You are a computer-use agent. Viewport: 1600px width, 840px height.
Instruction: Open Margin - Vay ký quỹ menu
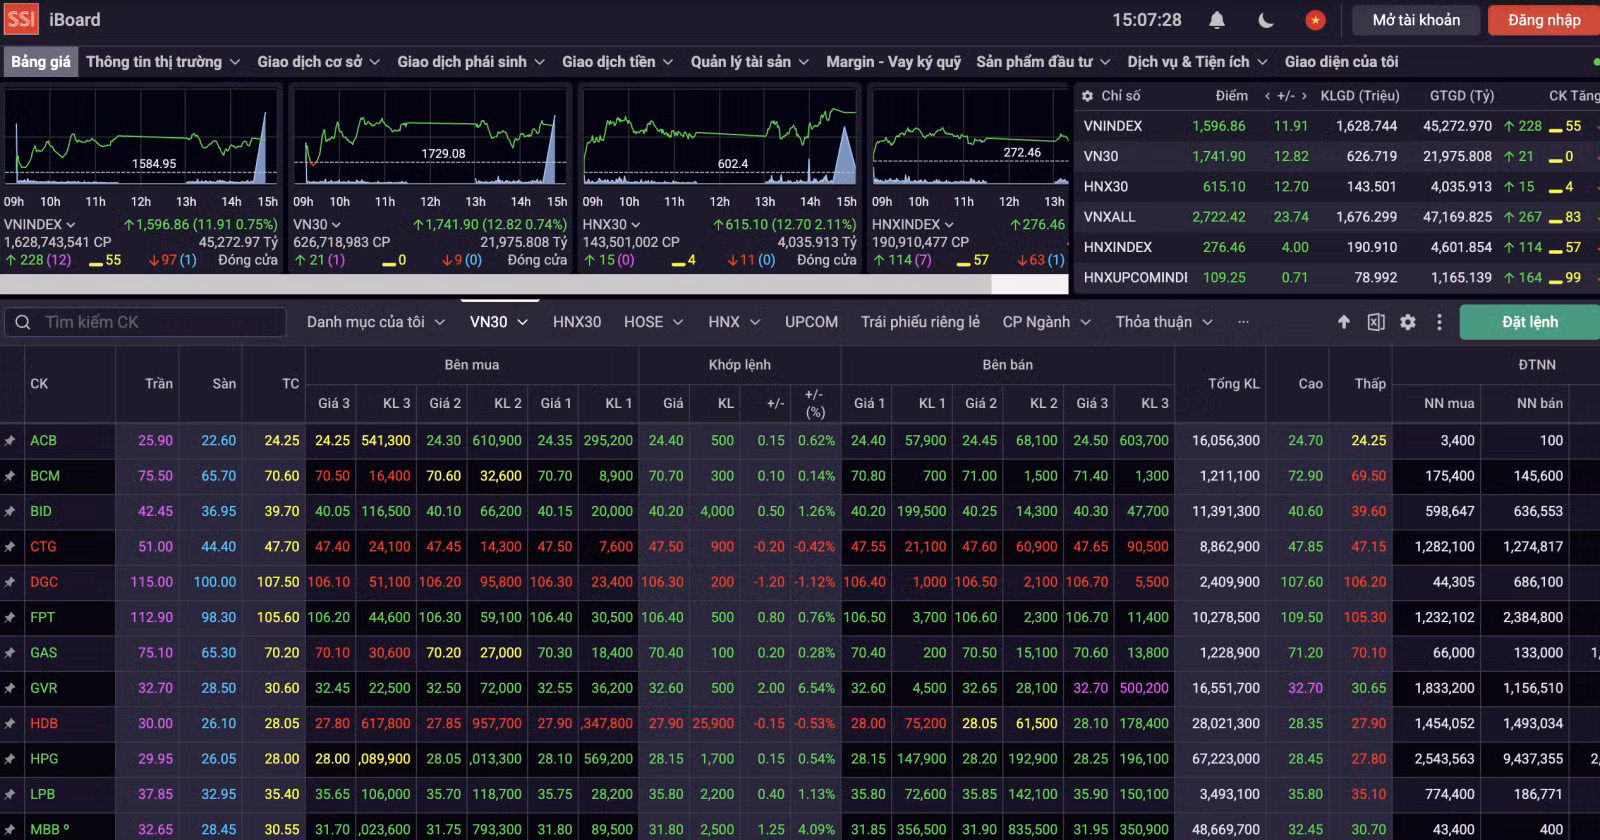click(x=893, y=62)
